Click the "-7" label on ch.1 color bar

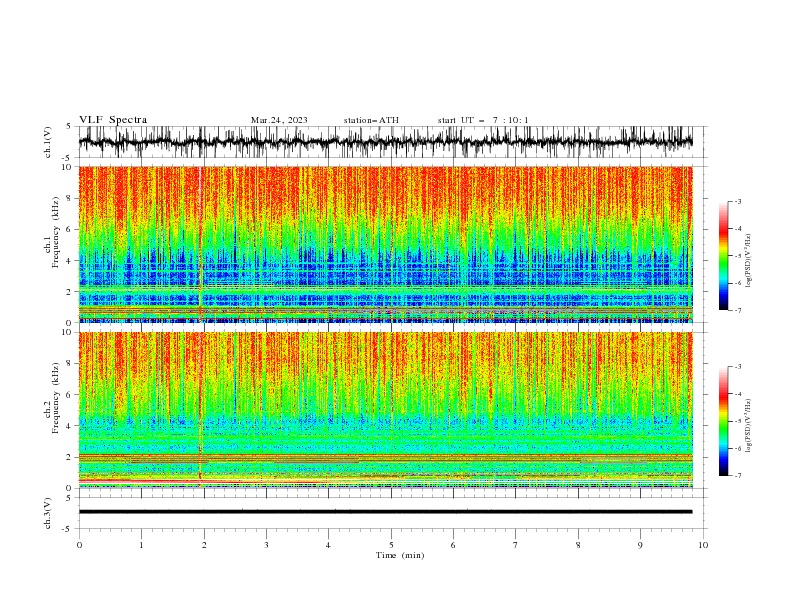tap(737, 310)
